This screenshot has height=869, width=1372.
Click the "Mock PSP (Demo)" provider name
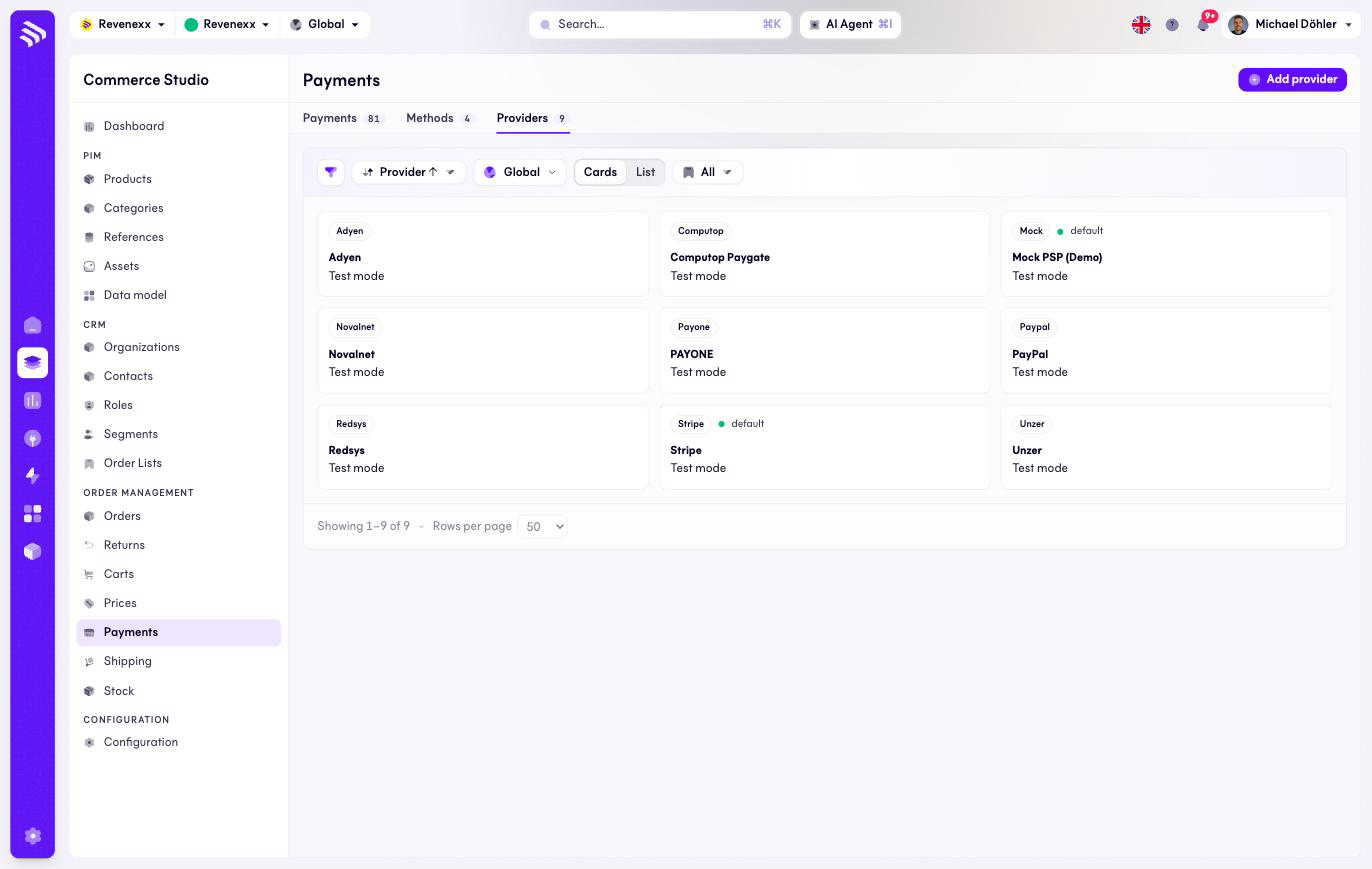[x=1057, y=257]
